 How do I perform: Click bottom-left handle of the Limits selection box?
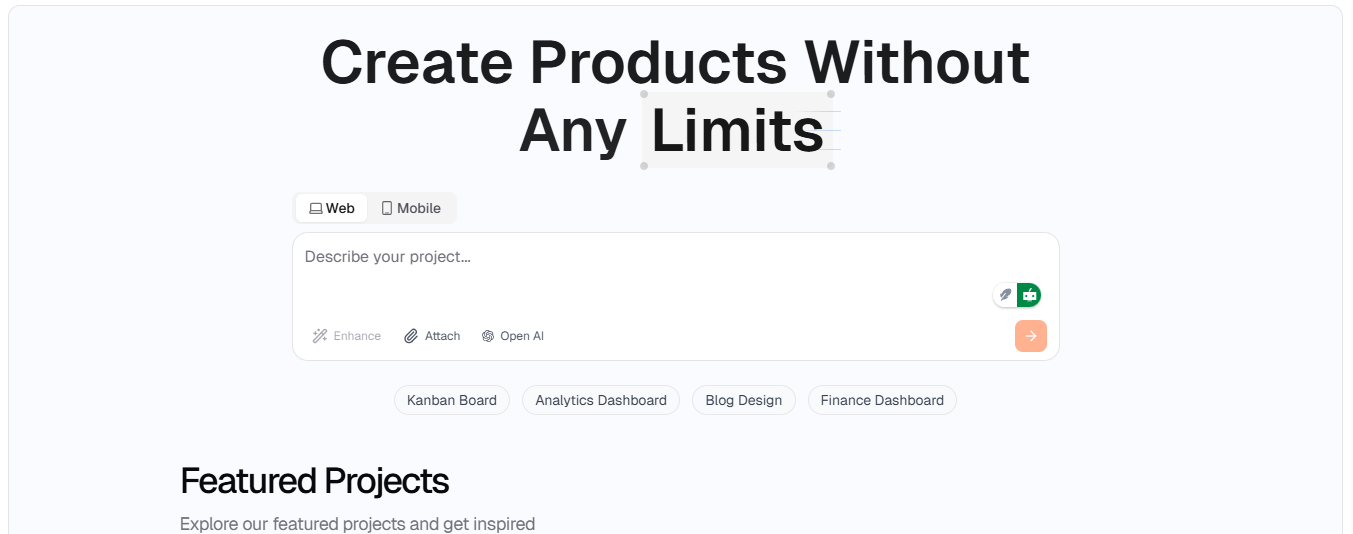pos(644,166)
